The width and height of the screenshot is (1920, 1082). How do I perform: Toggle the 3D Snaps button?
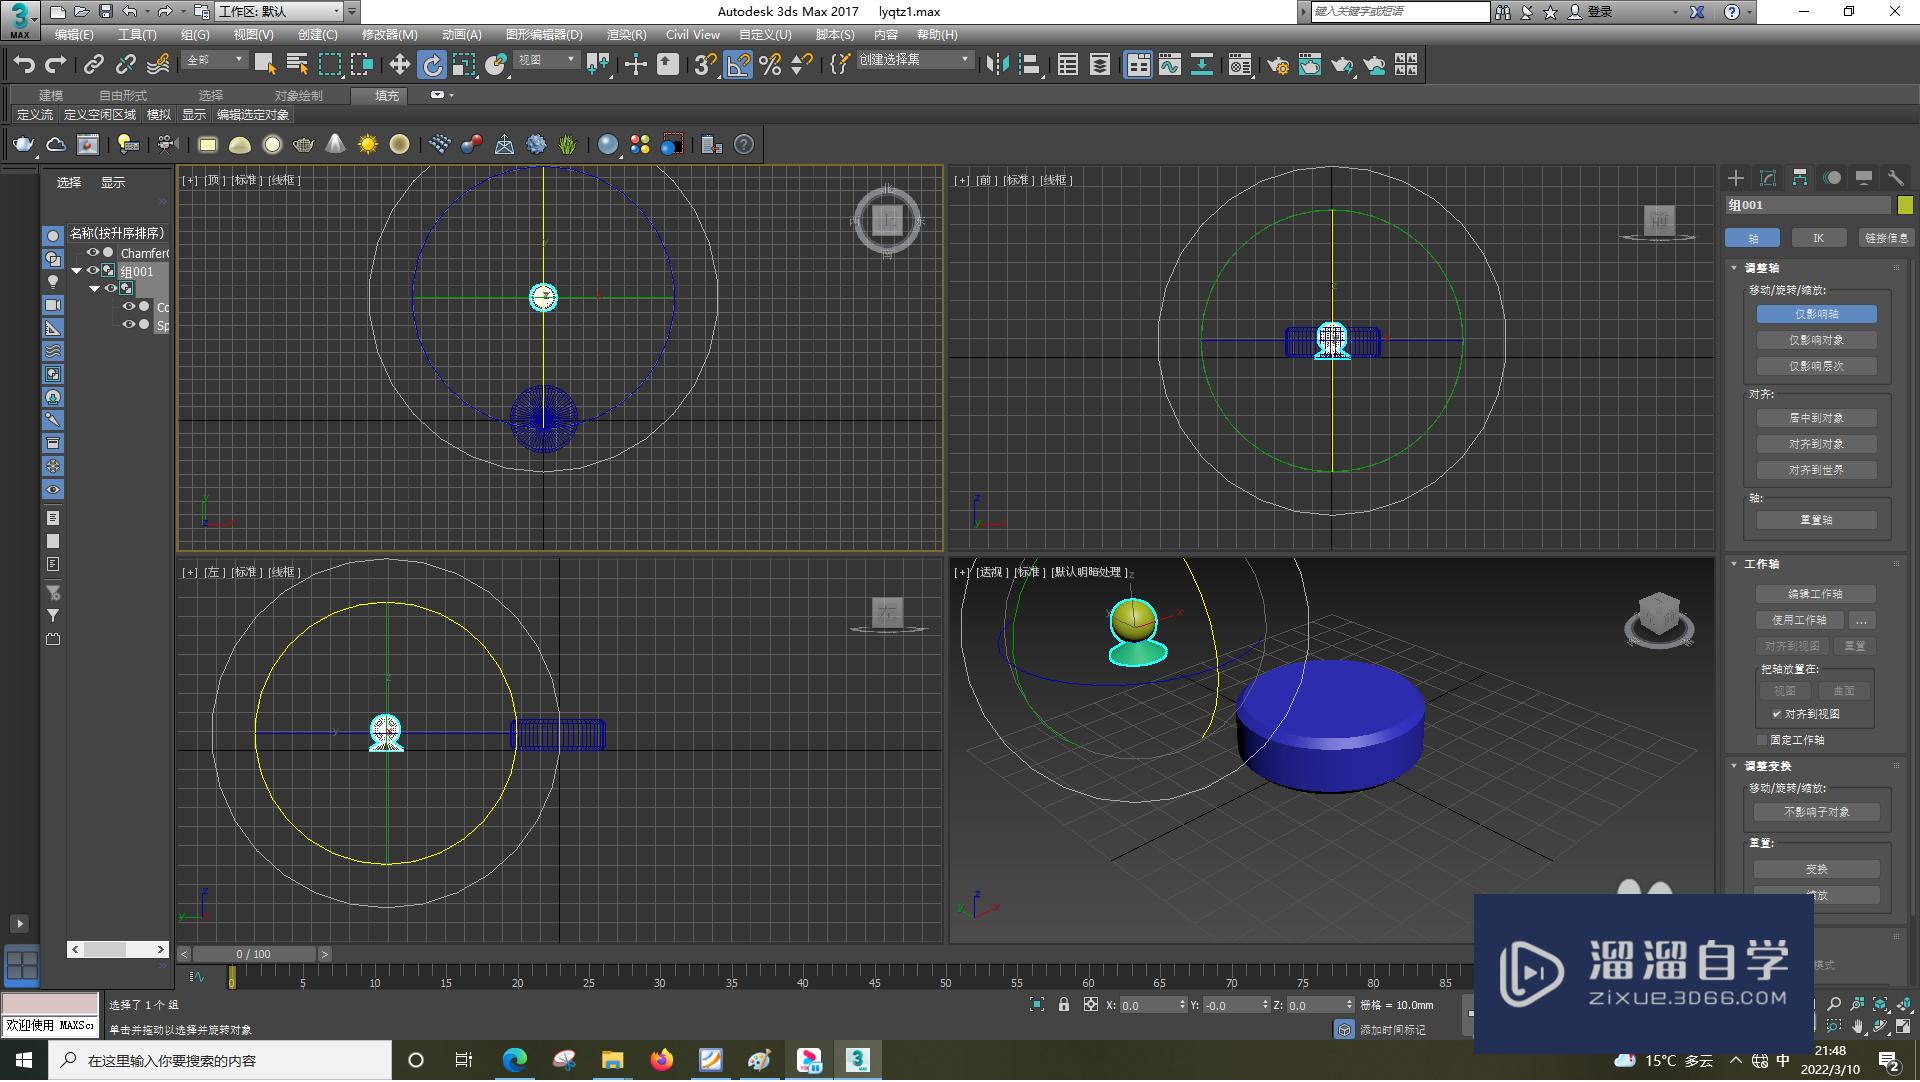coord(705,65)
